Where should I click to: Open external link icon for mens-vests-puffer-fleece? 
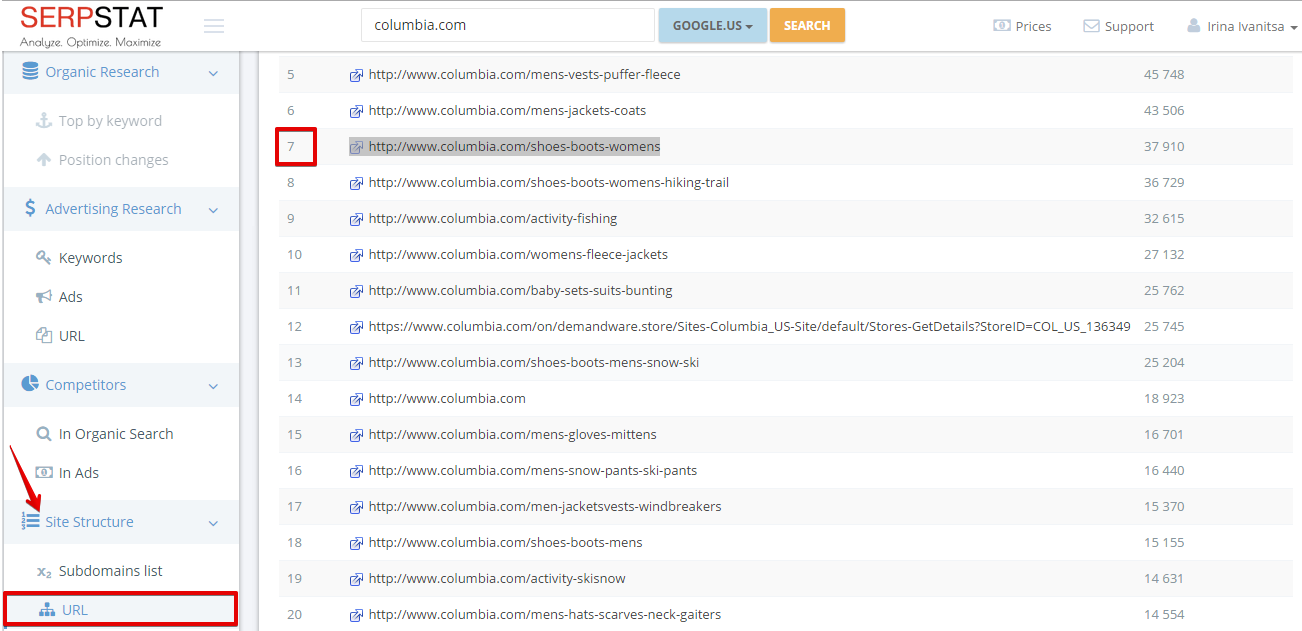coord(356,75)
